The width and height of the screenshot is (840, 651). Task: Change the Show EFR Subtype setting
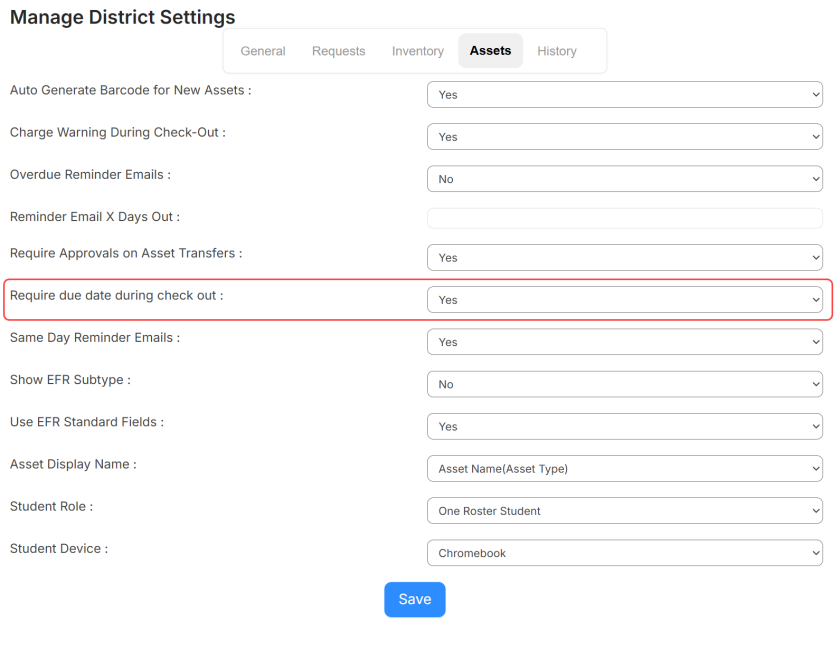pyautogui.click(x=624, y=384)
